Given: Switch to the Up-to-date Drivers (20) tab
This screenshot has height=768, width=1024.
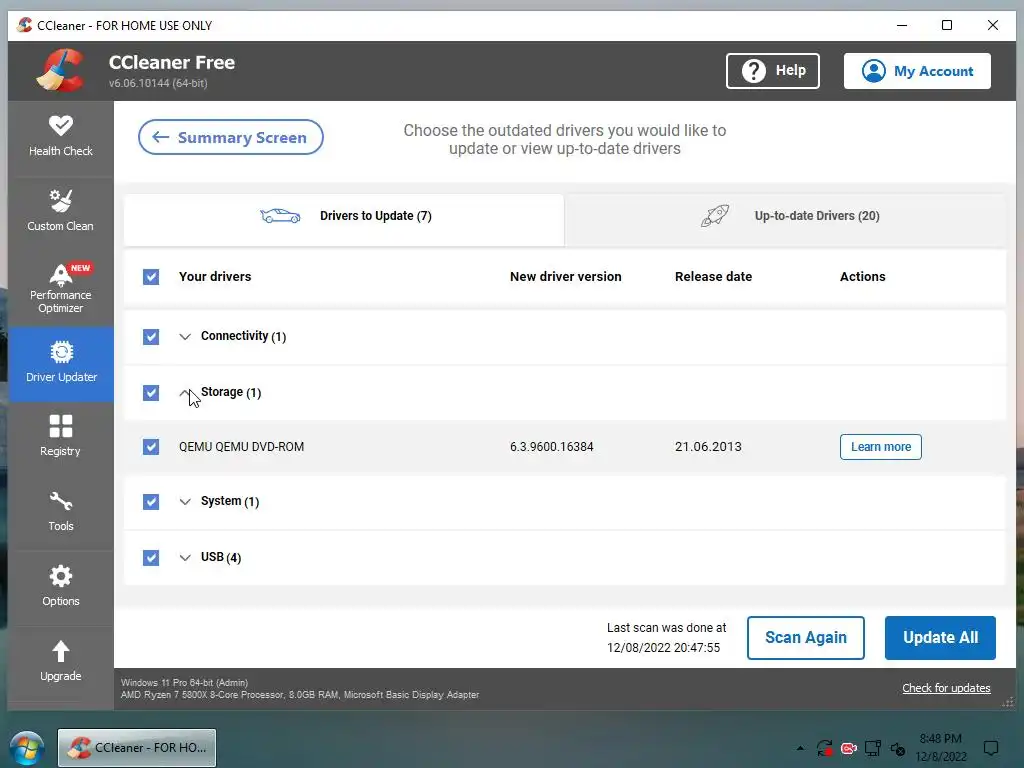Looking at the screenshot, I should coord(785,220).
